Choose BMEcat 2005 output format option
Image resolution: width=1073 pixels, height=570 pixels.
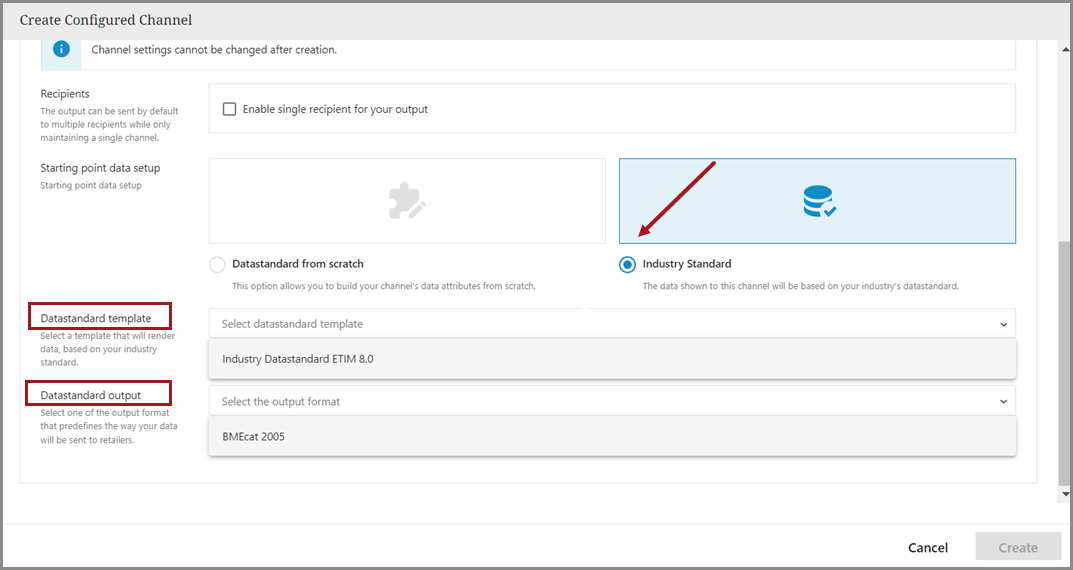tap(254, 436)
